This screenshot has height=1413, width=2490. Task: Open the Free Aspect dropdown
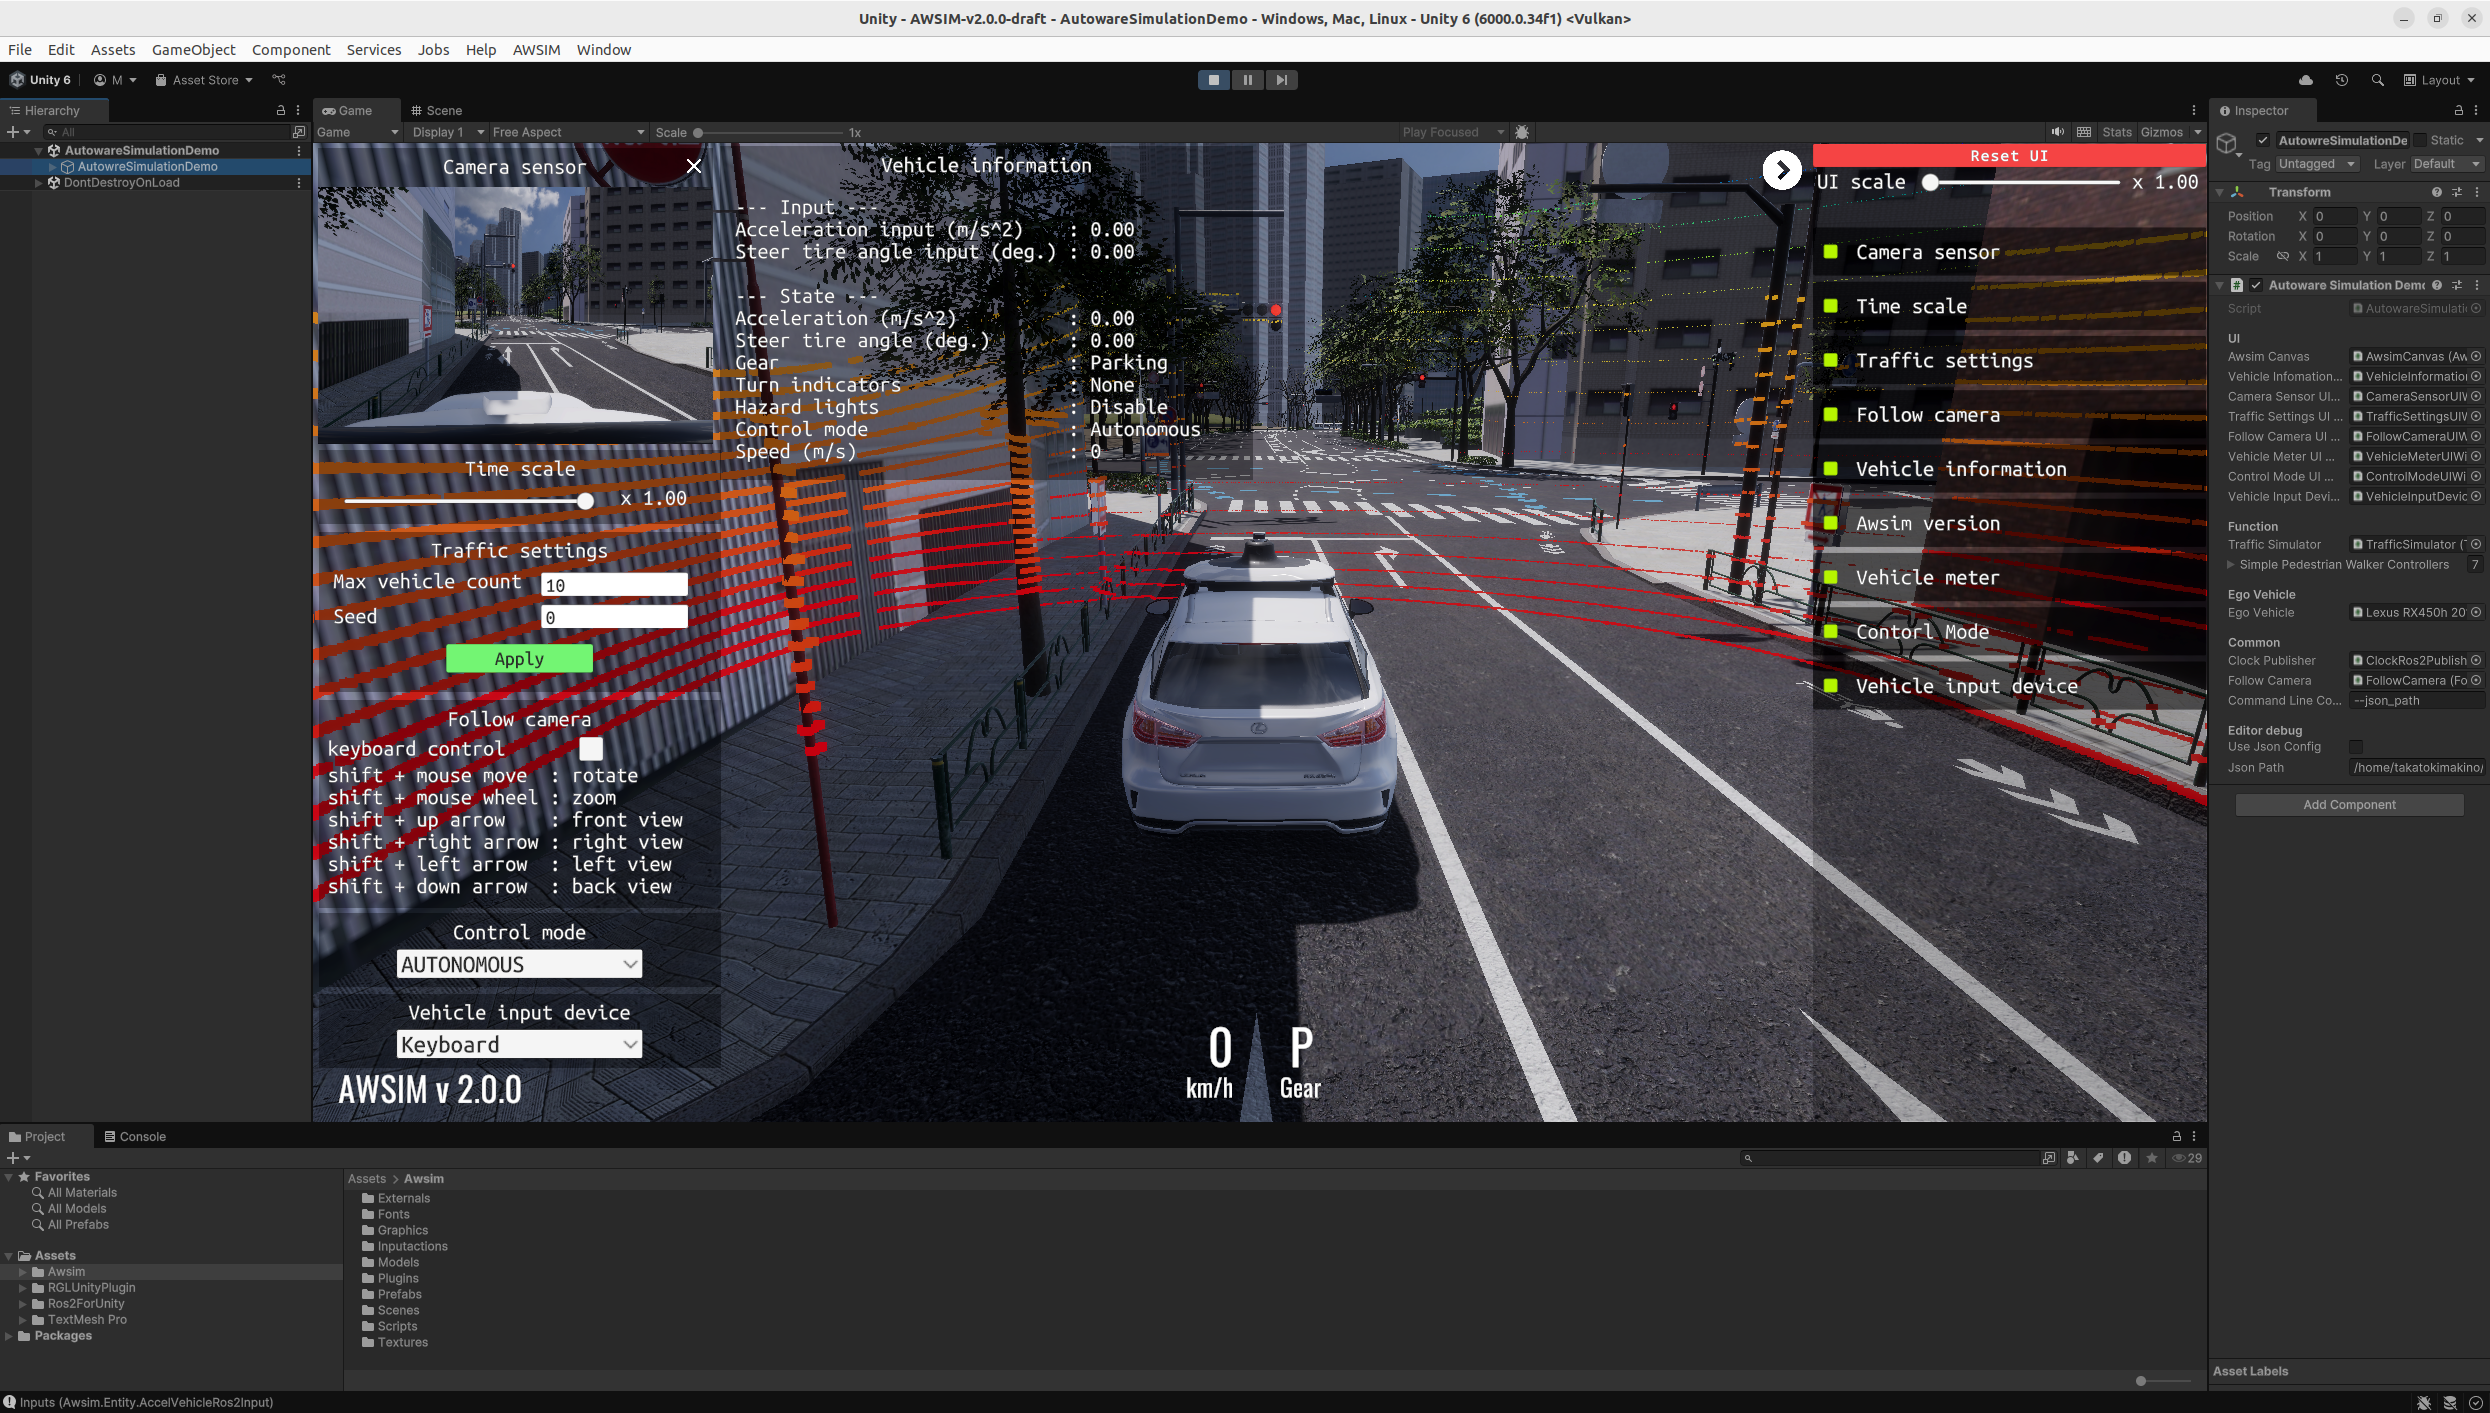coord(568,132)
